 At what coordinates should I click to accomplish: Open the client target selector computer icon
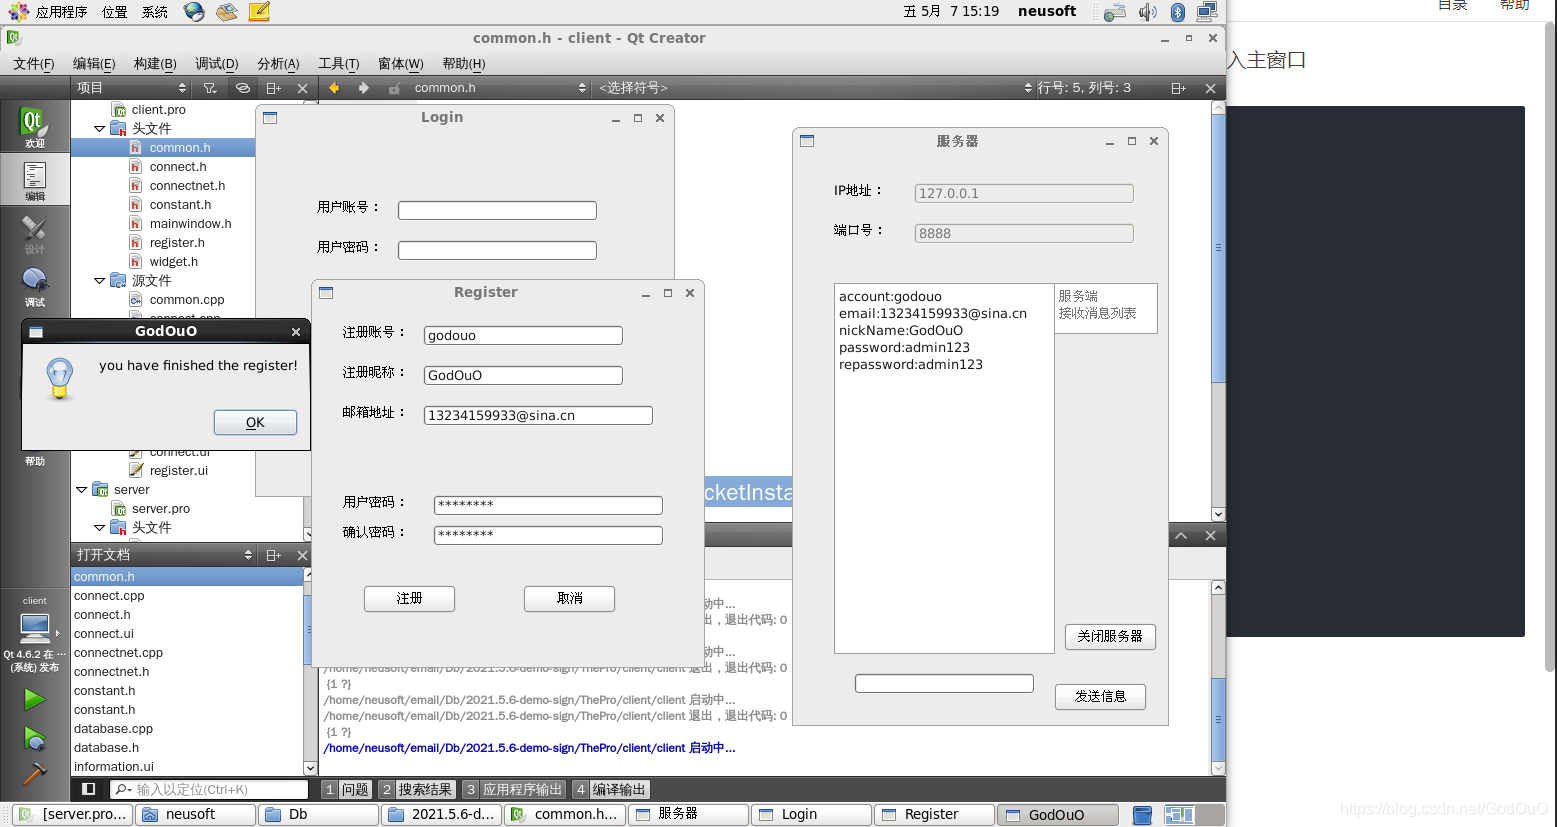35,628
